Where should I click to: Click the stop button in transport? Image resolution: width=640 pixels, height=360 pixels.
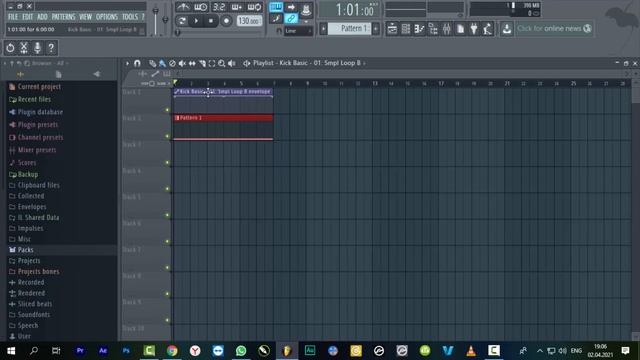211,20
